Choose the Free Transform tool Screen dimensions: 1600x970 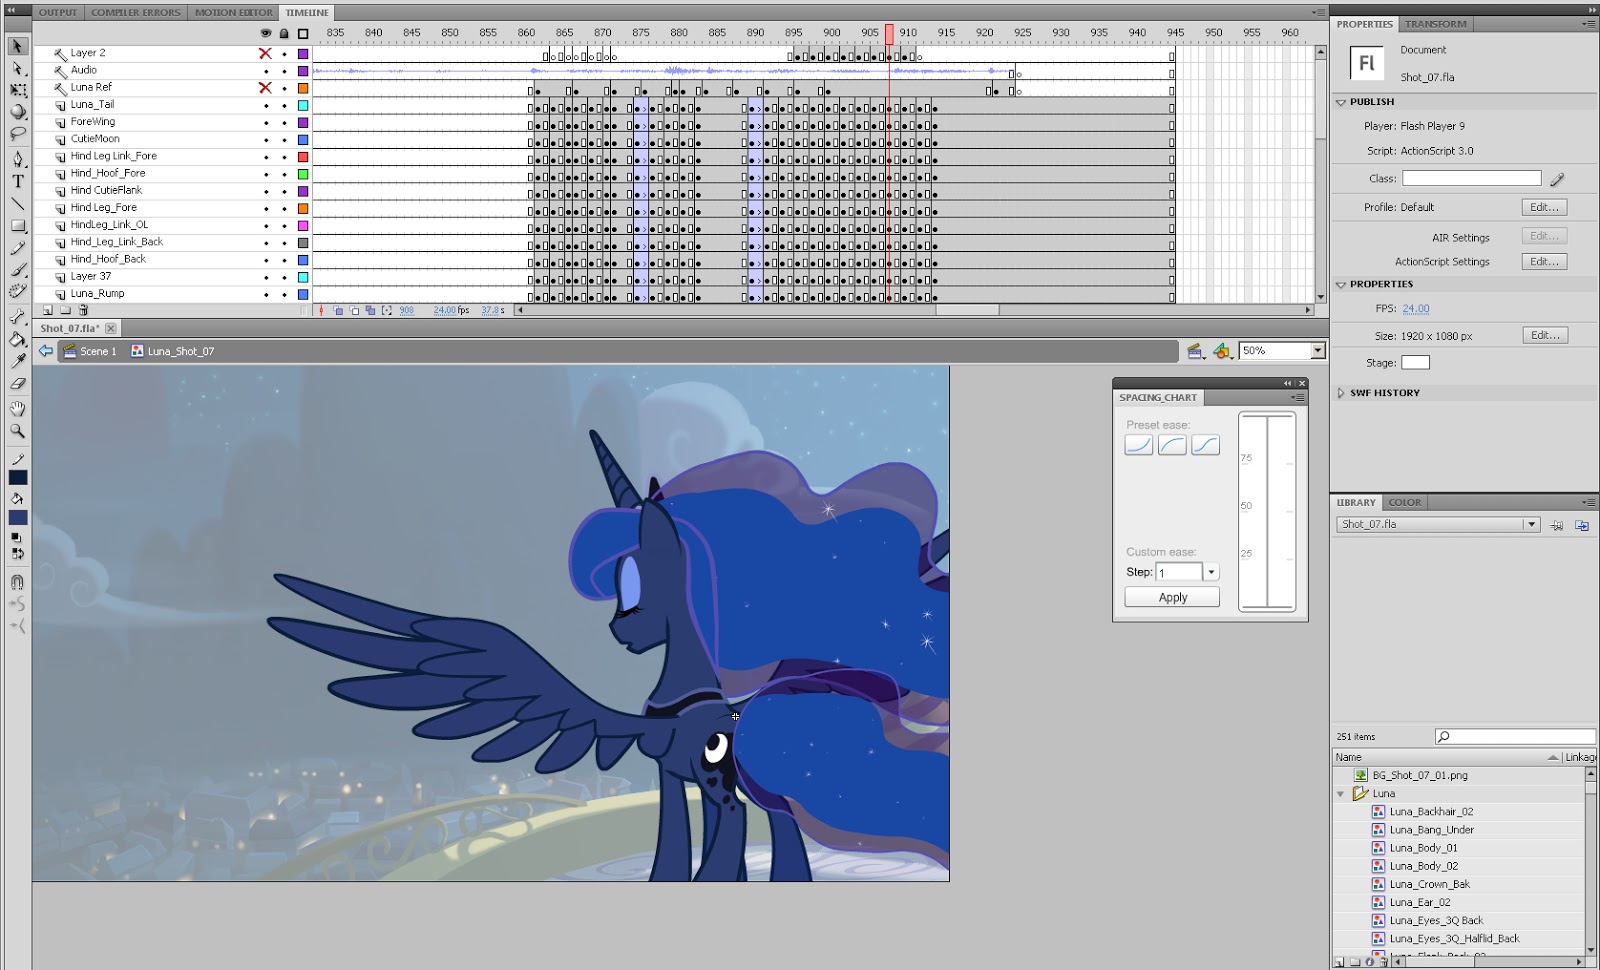(x=17, y=90)
